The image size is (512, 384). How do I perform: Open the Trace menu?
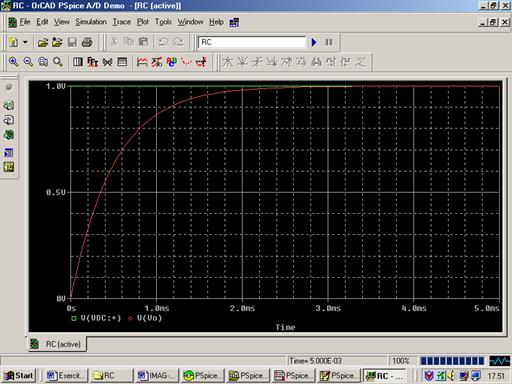121,22
